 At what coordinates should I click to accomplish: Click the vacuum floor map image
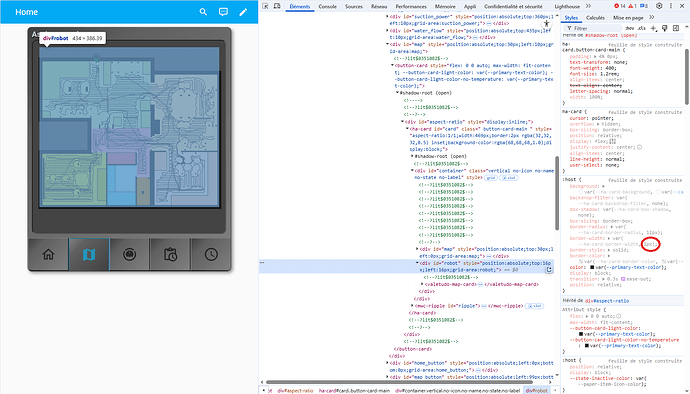pyautogui.click(x=129, y=127)
